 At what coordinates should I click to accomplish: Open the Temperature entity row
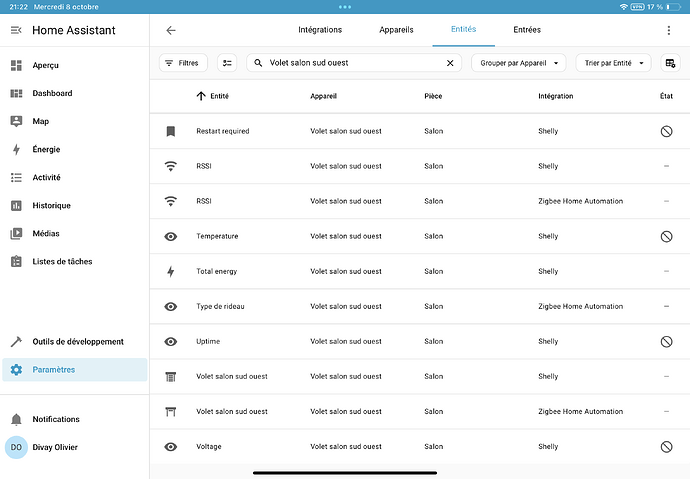tap(420, 236)
